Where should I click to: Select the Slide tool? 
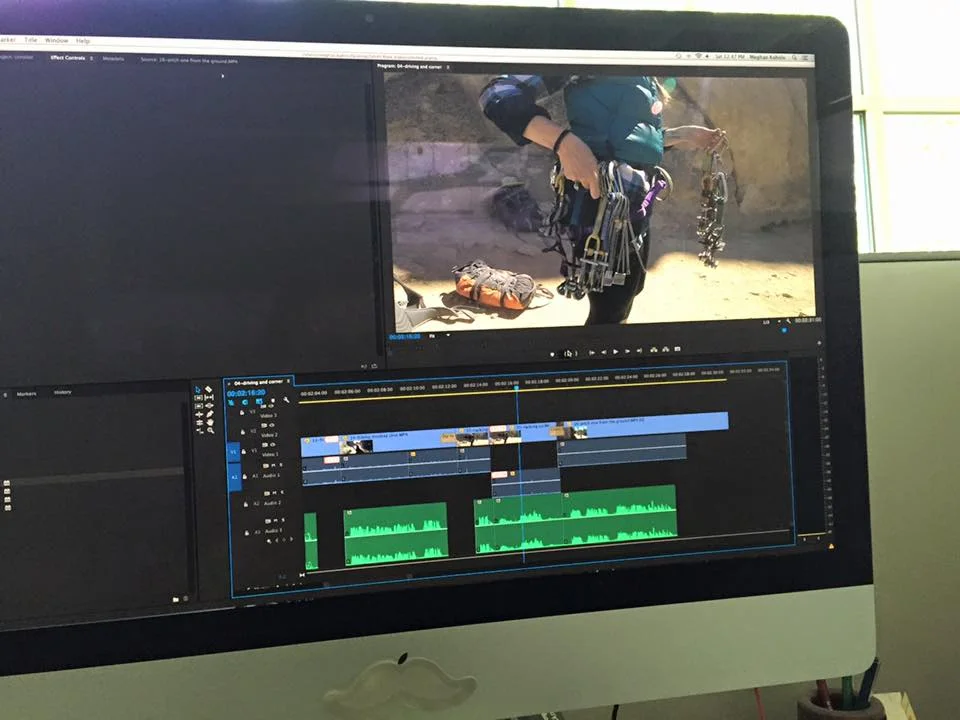209,406
